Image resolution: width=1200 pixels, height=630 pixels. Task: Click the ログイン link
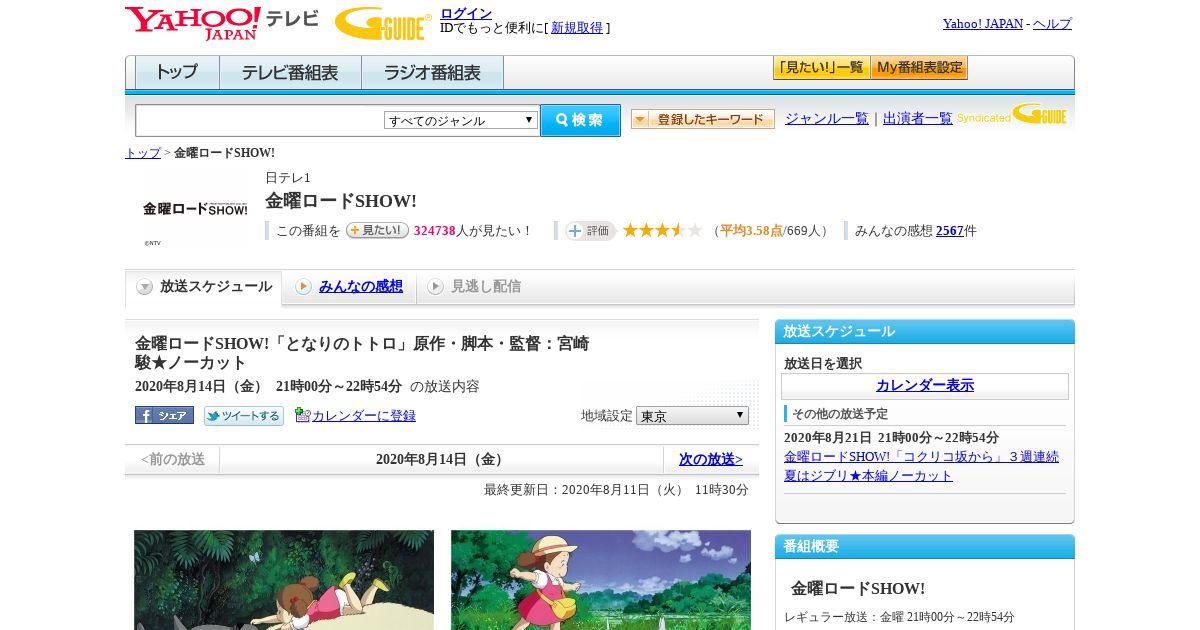466,13
